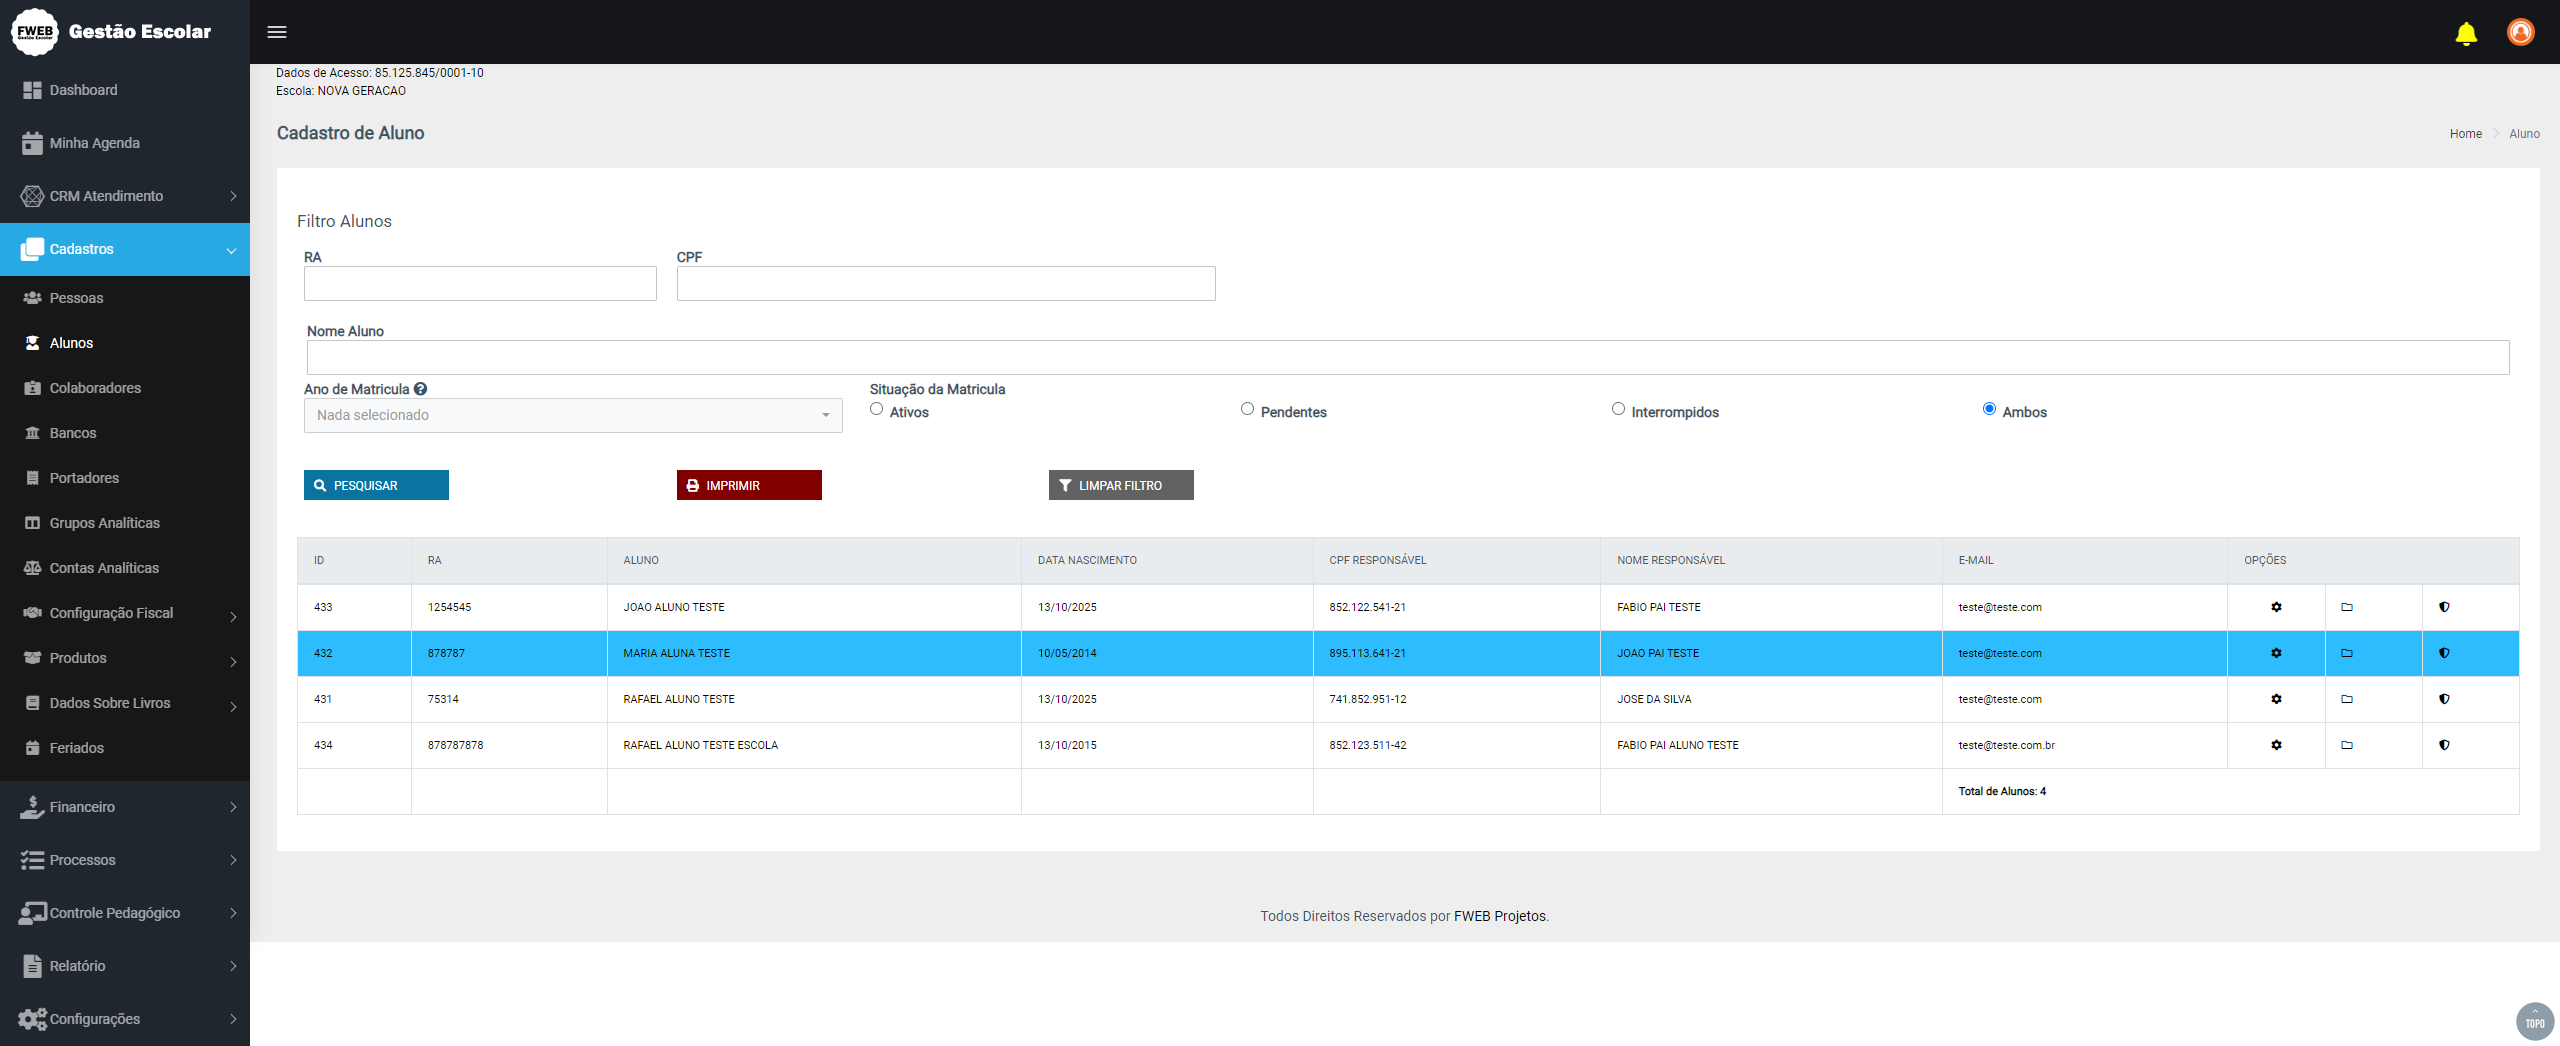Open the Ano de Matricula dropdown
The height and width of the screenshot is (1046, 2560).
click(573, 415)
